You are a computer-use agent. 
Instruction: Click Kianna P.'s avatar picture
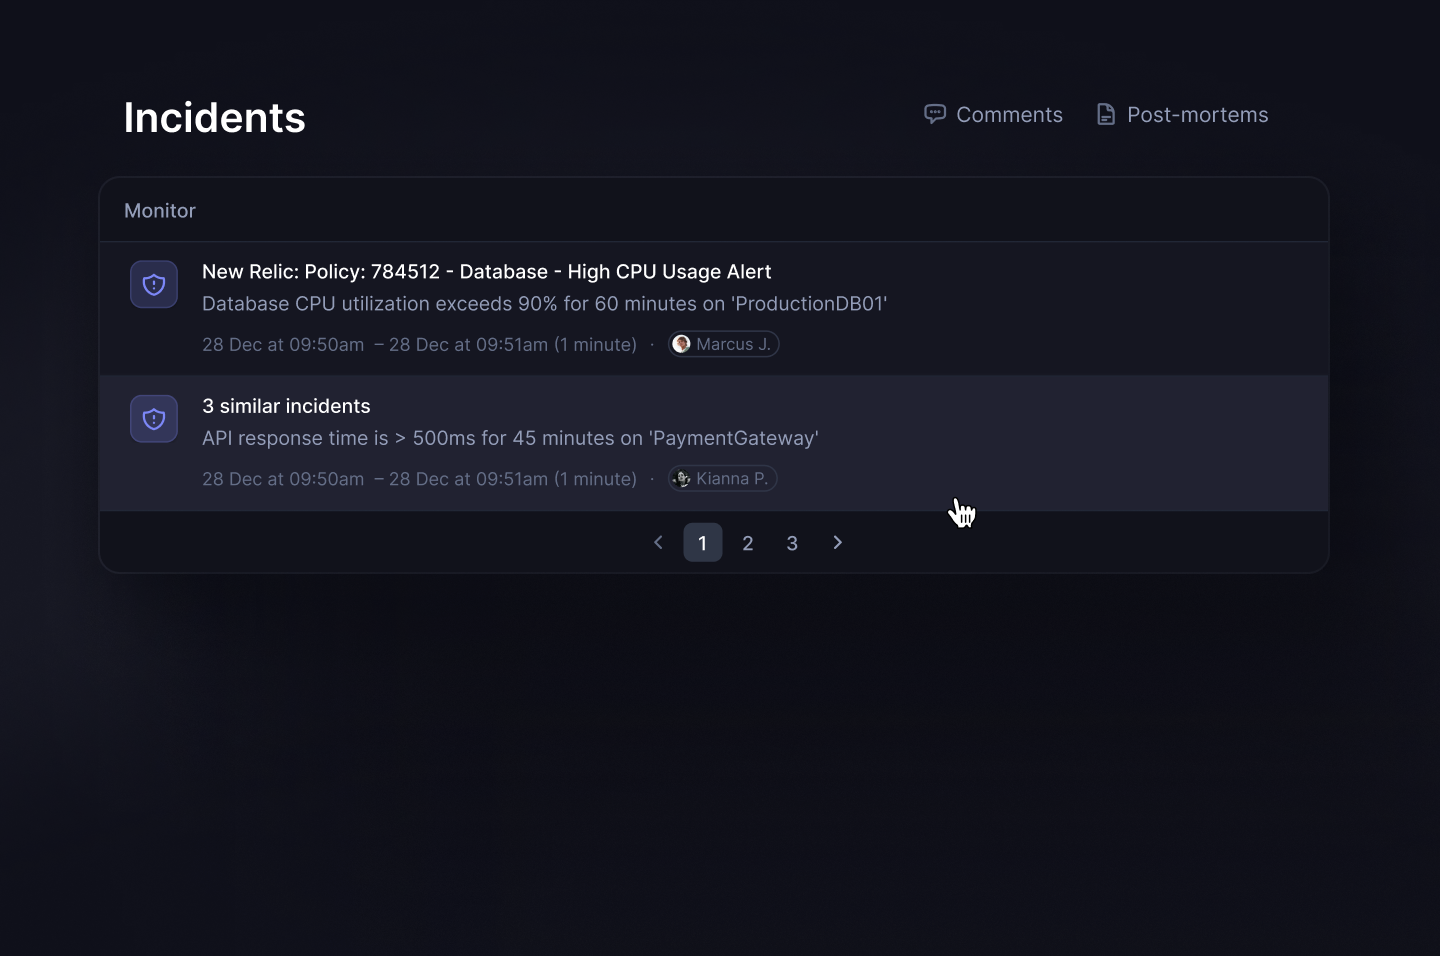click(682, 479)
